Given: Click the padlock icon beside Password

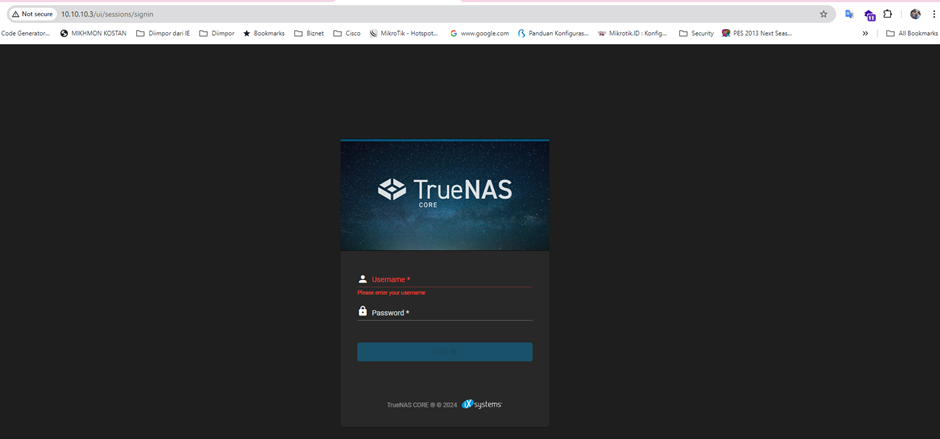Looking at the screenshot, I should [x=363, y=312].
